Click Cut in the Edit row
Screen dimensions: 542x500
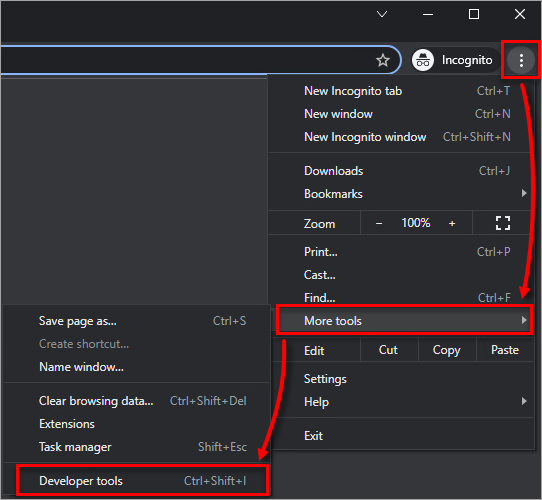[x=389, y=350]
